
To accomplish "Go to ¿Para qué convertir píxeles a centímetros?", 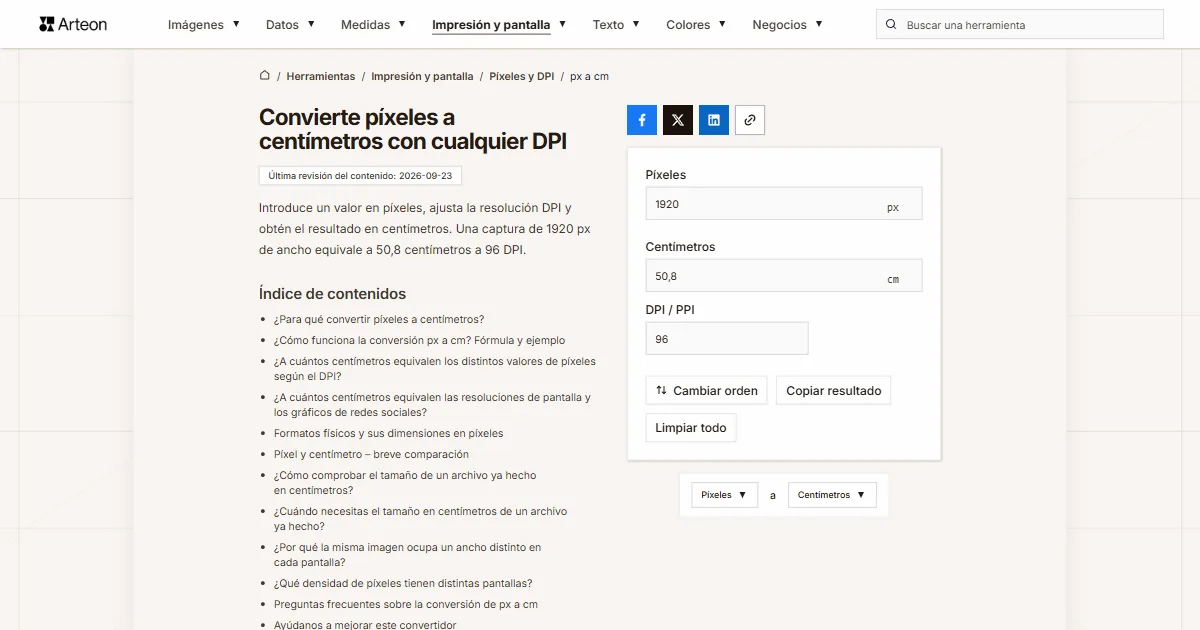I will (379, 319).
